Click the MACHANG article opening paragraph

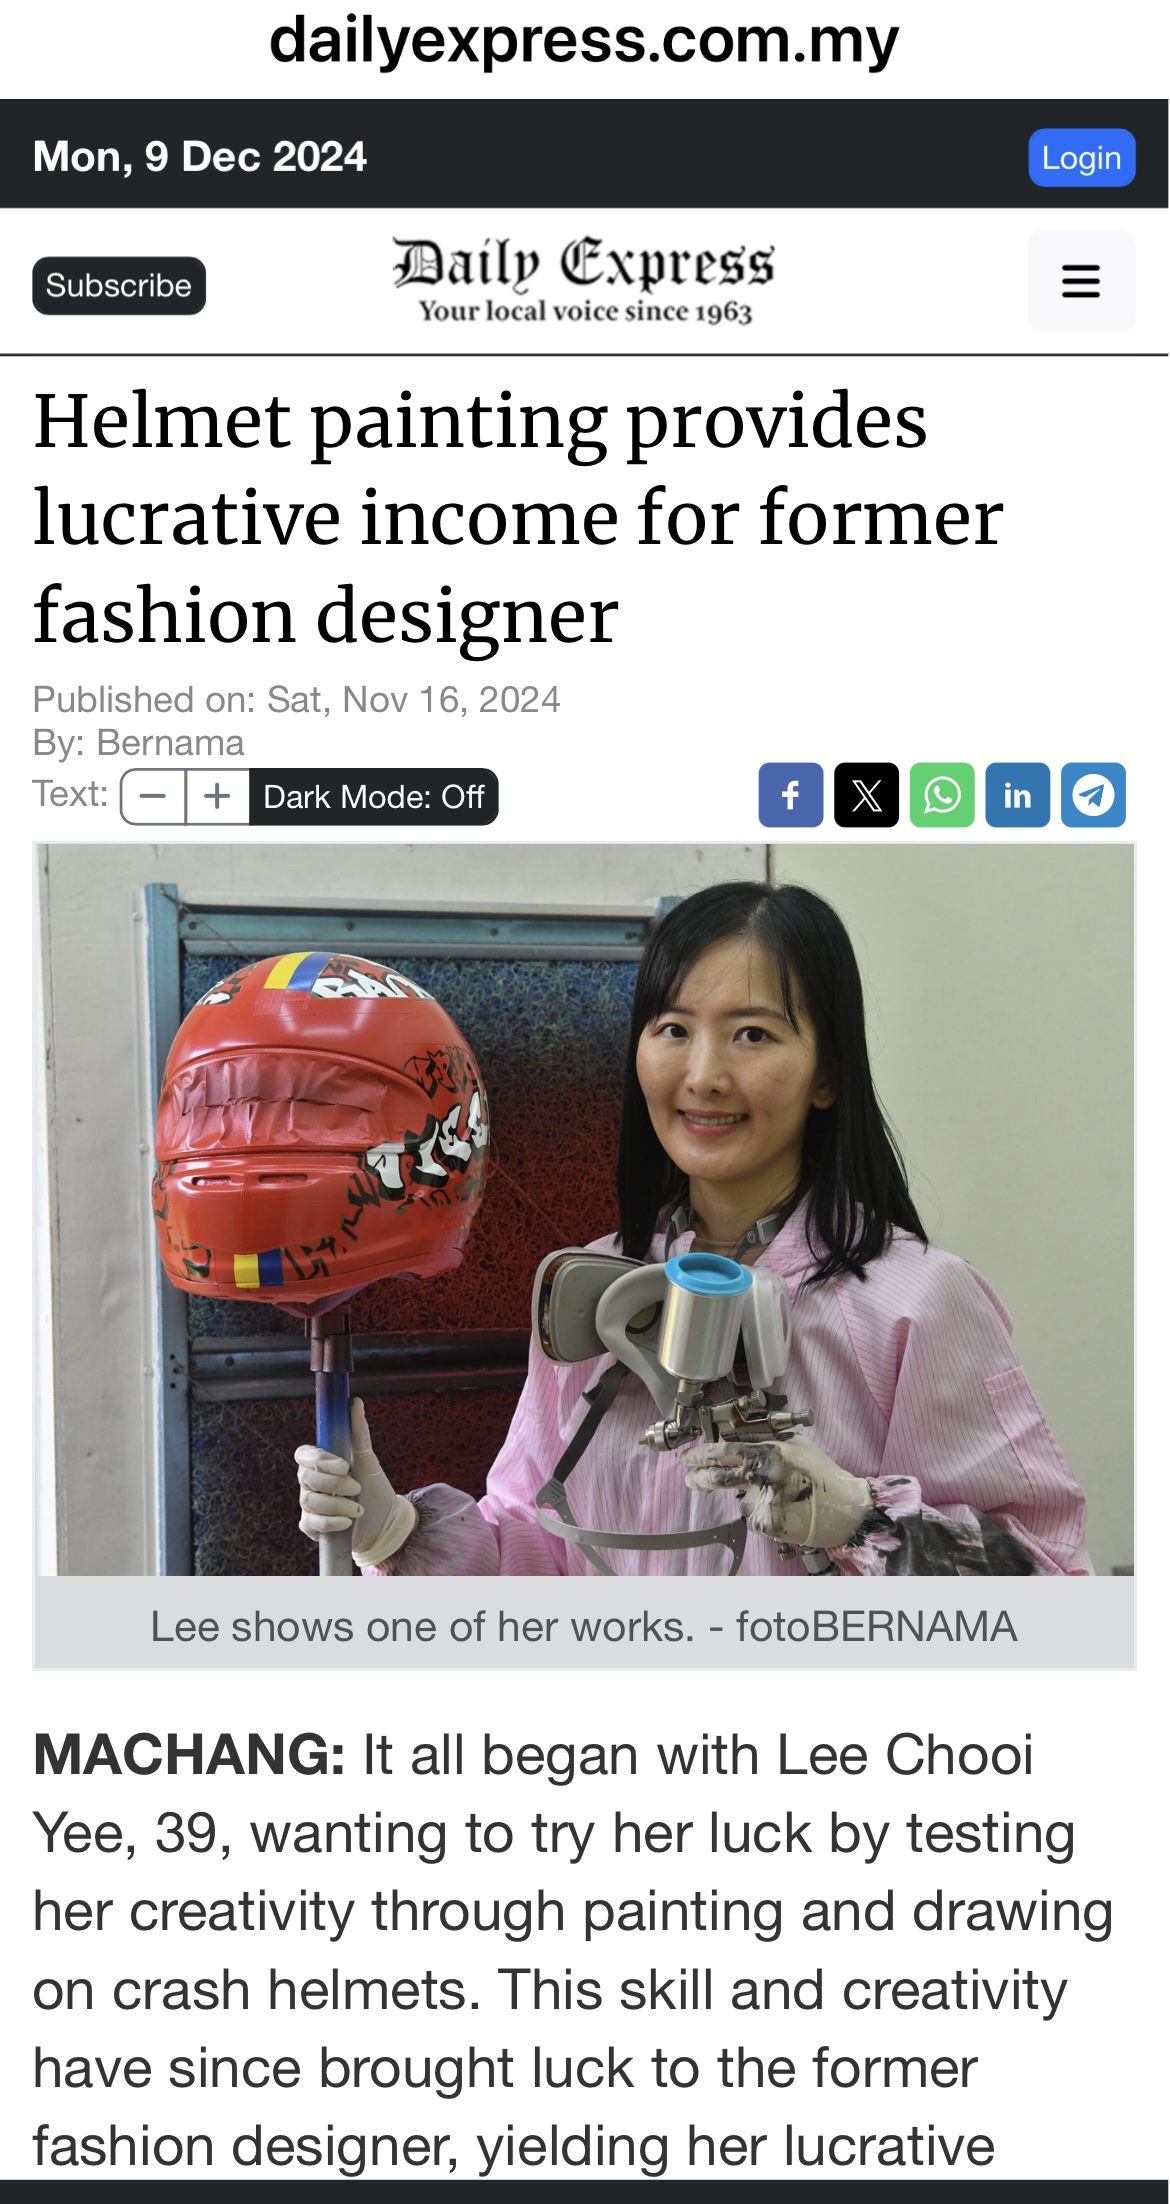click(573, 1950)
